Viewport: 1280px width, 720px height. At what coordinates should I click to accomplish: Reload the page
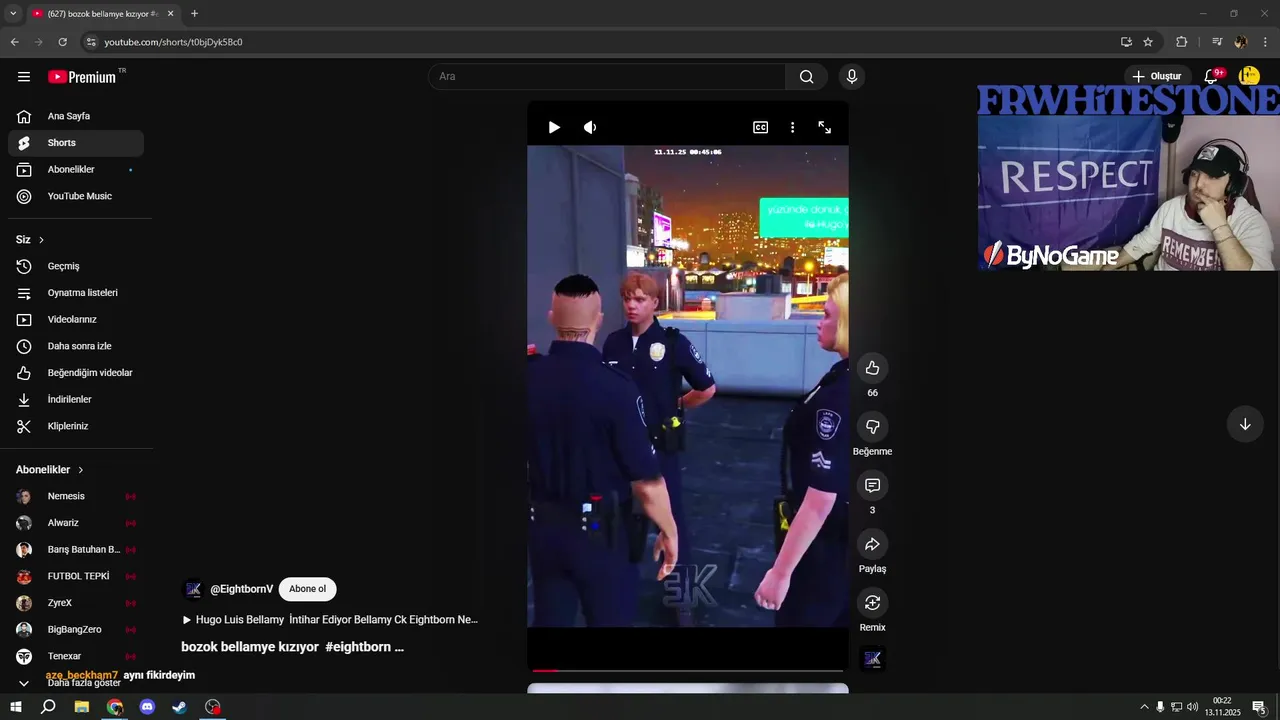click(x=62, y=42)
